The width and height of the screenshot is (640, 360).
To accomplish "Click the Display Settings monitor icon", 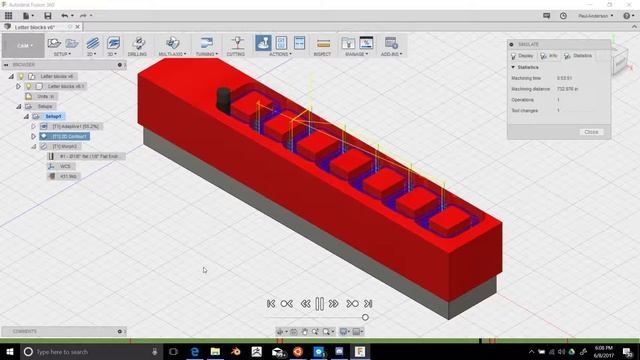I will (x=344, y=331).
